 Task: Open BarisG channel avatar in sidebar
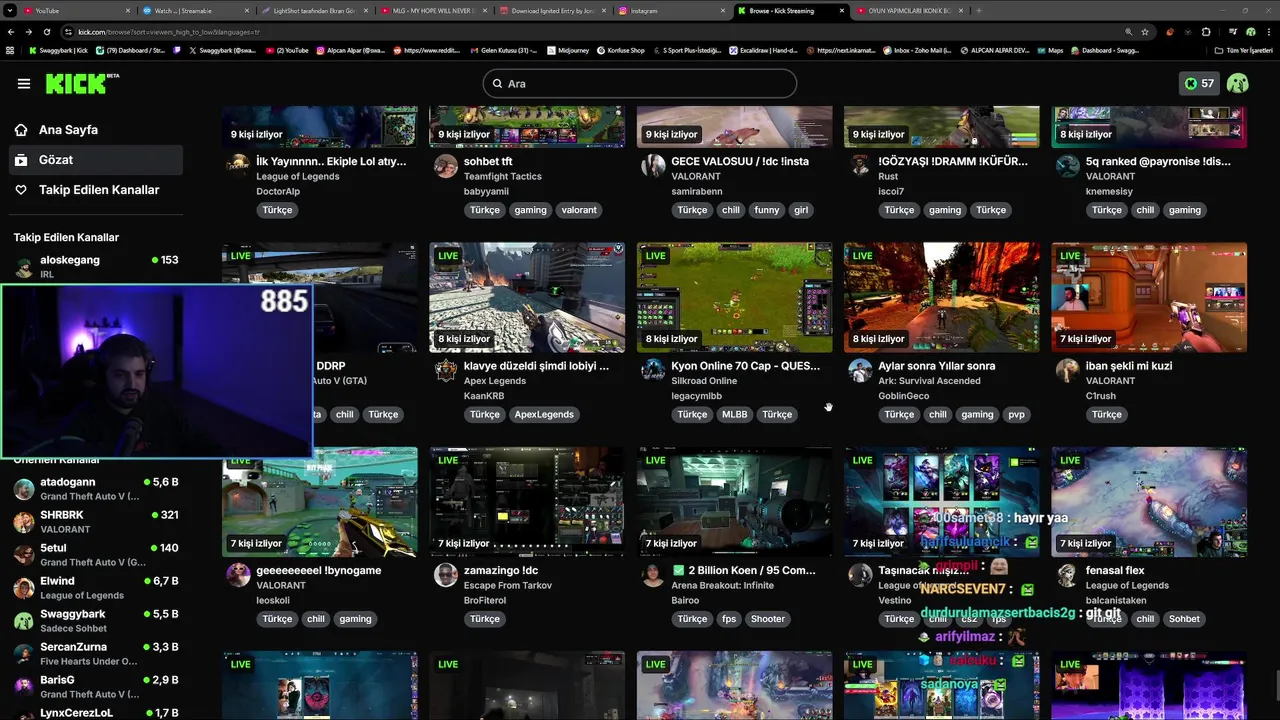[x=23, y=686]
